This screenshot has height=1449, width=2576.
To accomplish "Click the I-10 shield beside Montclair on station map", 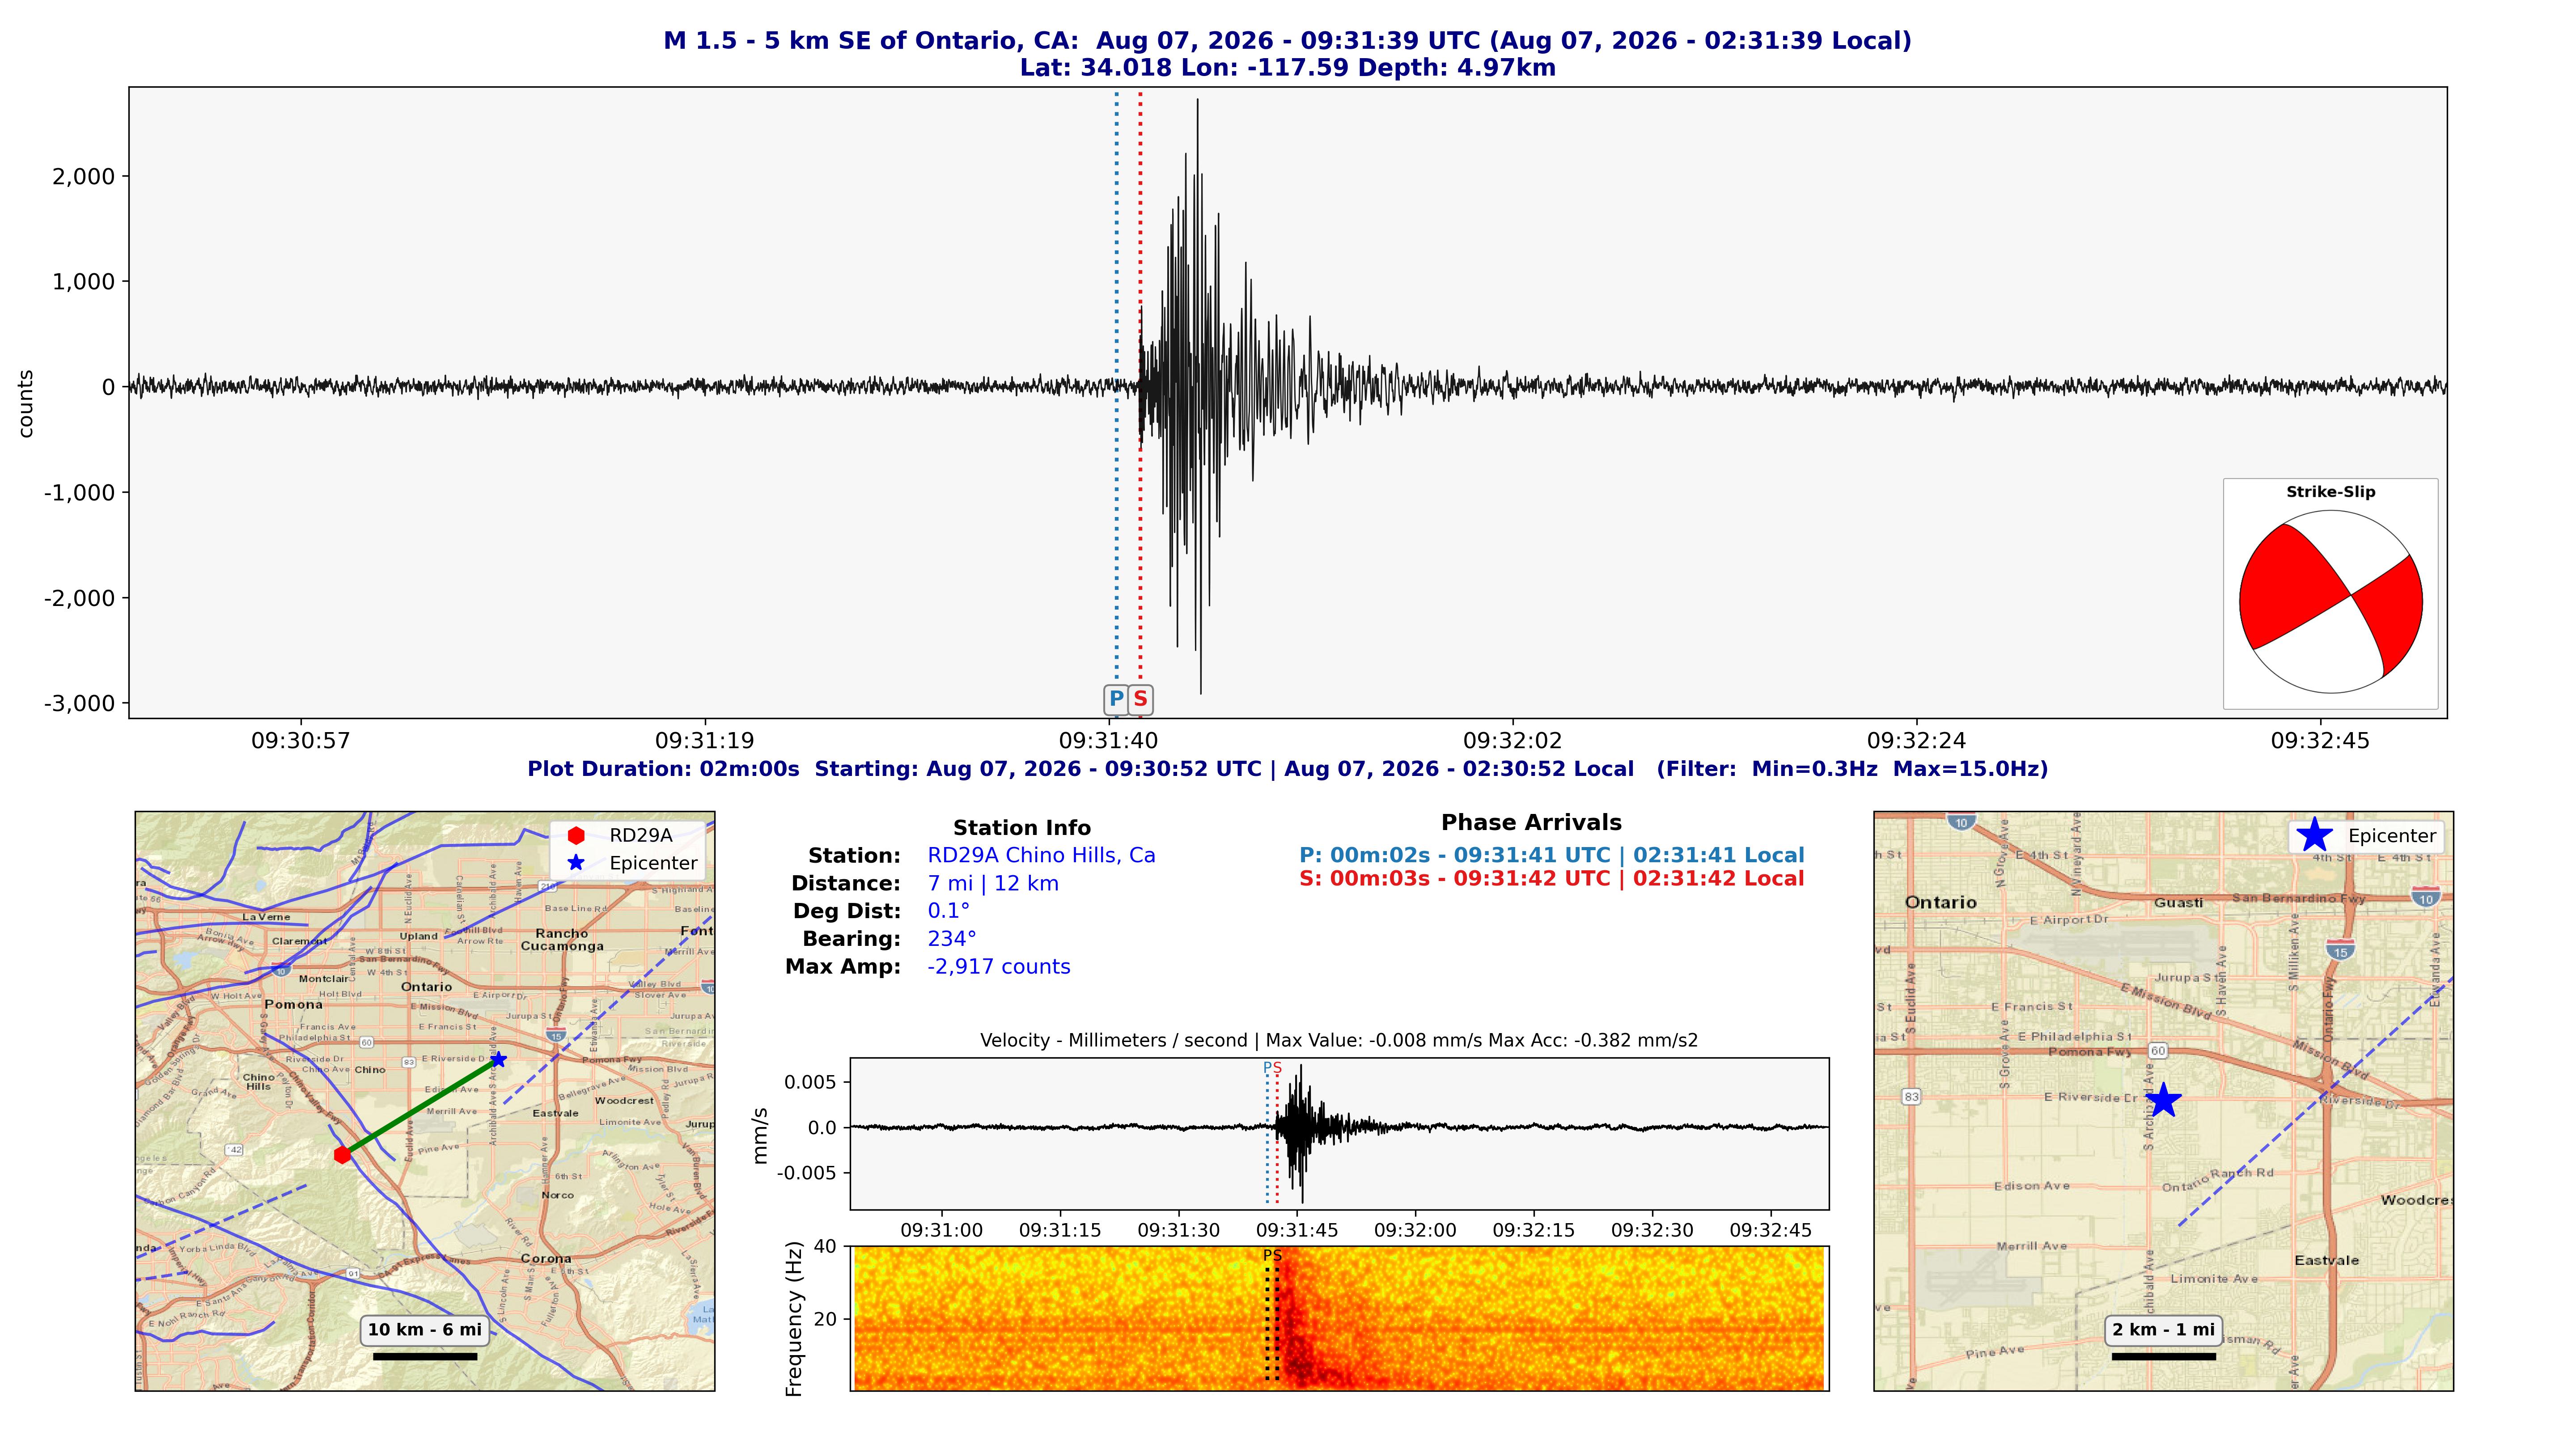I will click(281, 969).
